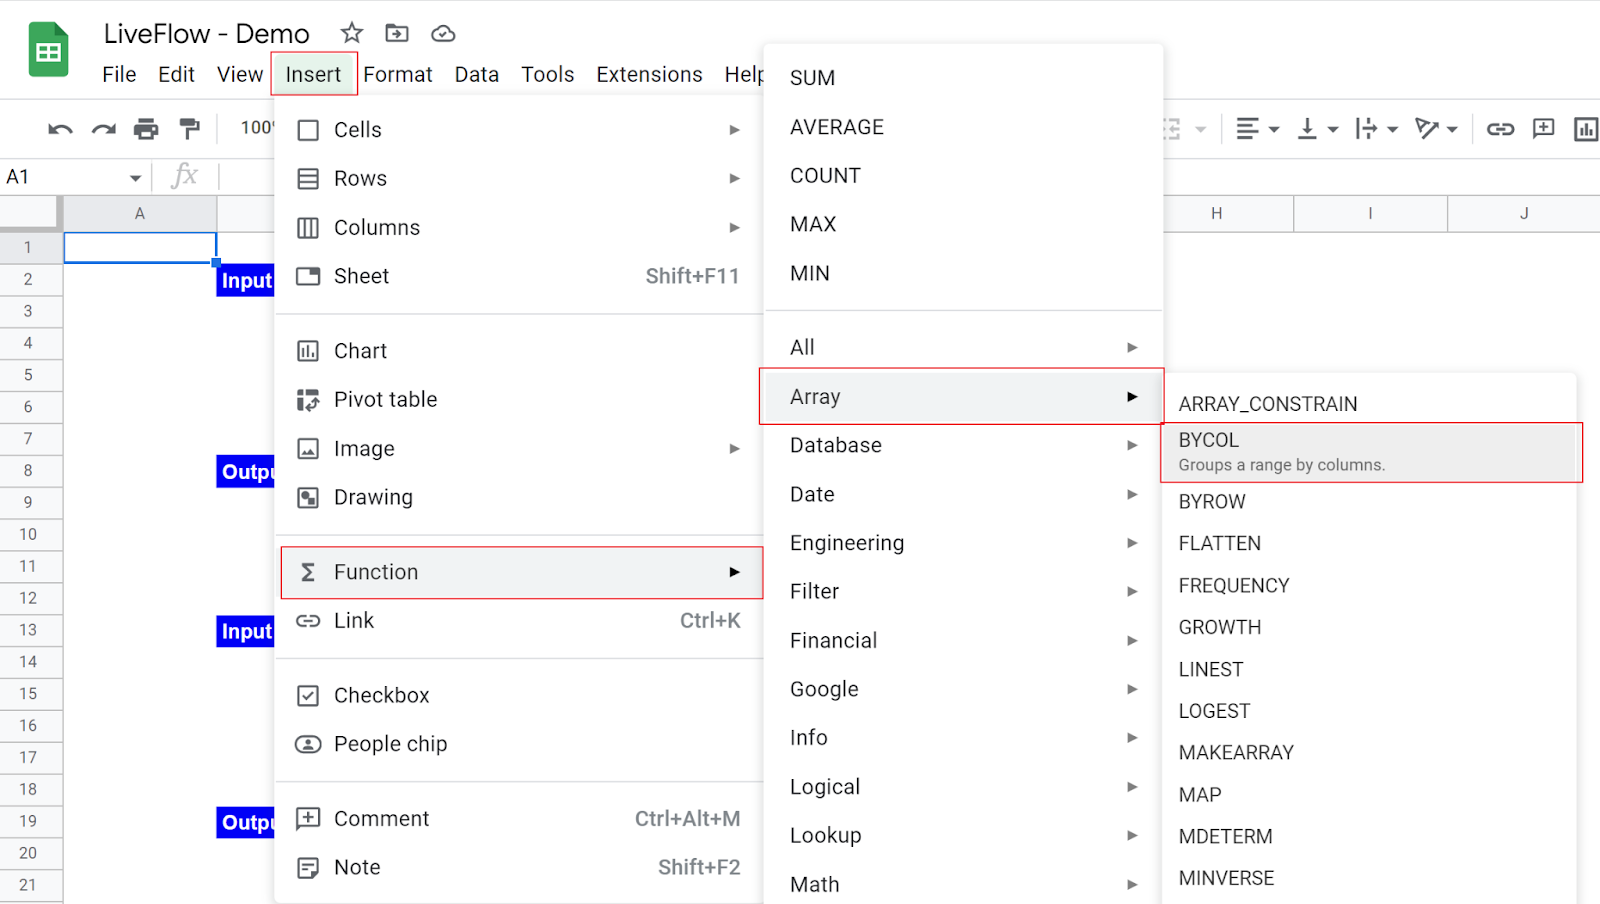Expand the Database functions category

pyautogui.click(x=963, y=445)
